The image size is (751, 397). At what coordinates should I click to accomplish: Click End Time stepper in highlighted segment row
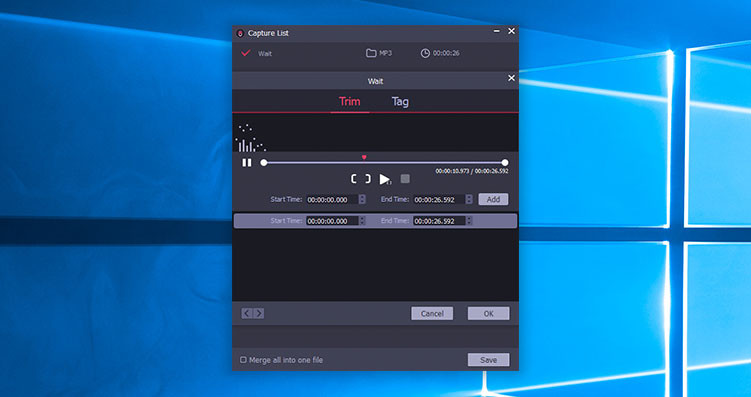[x=469, y=221]
